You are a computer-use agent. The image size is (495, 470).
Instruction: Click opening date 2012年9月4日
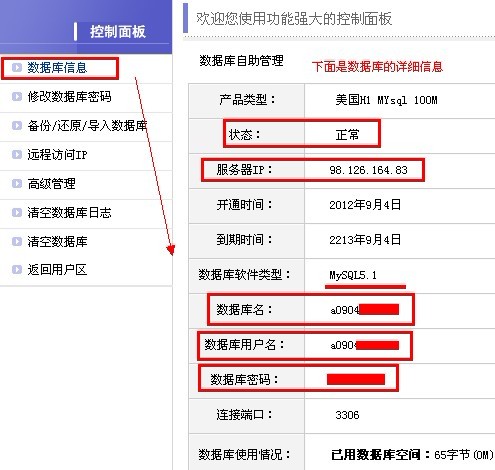click(365, 205)
